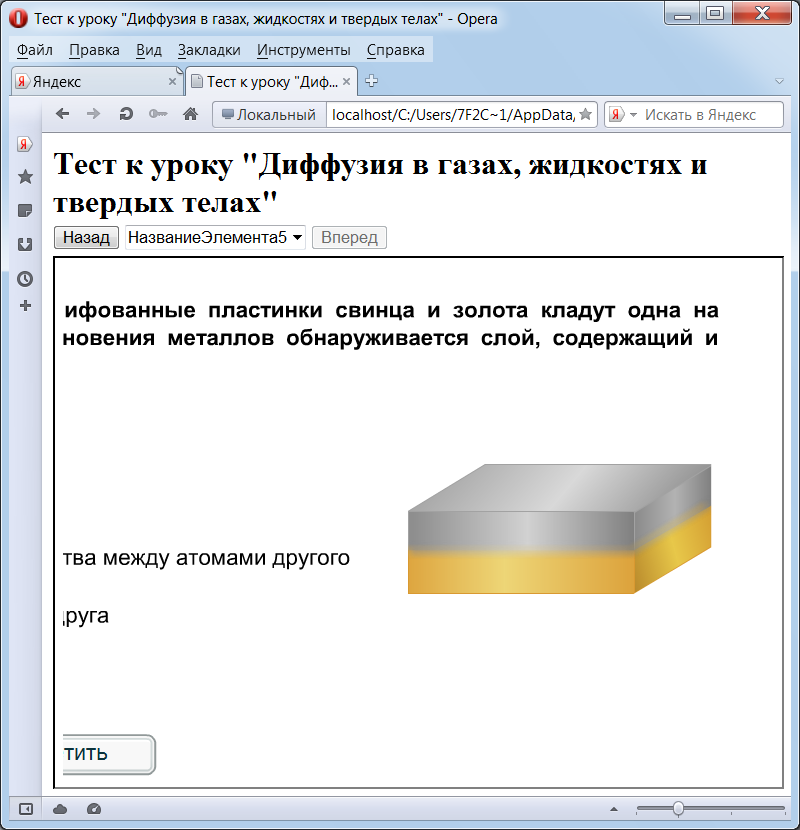Open the Yandex panel in sidebar

point(24,144)
